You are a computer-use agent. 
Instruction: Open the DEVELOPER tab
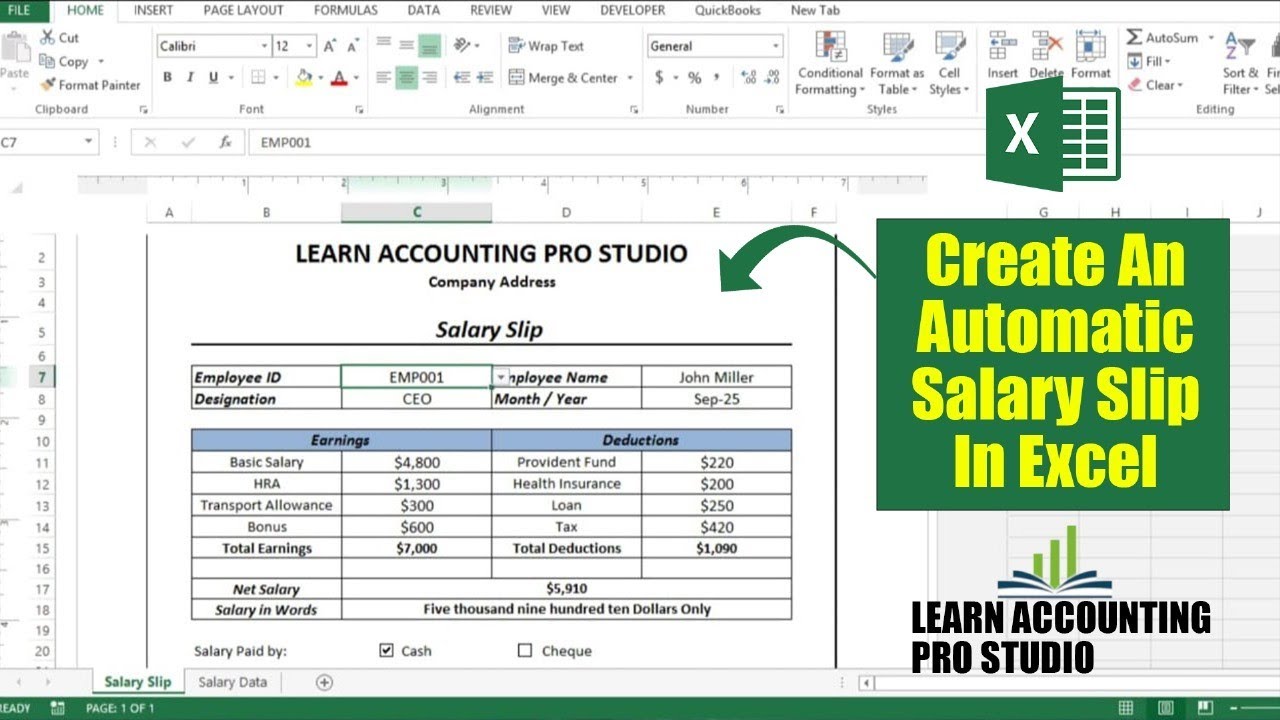(633, 10)
